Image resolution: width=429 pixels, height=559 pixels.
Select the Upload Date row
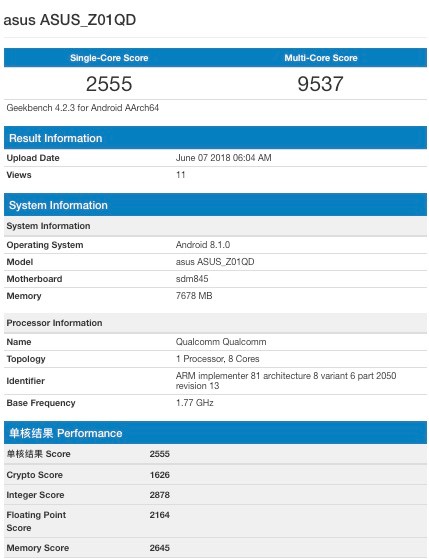pos(215,158)
